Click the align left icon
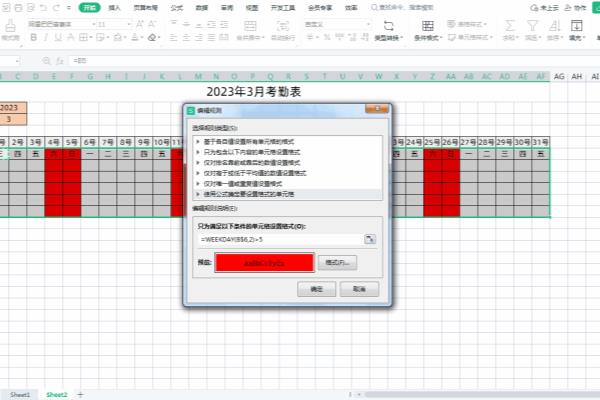600x400 pixels. tap(173, 38)
